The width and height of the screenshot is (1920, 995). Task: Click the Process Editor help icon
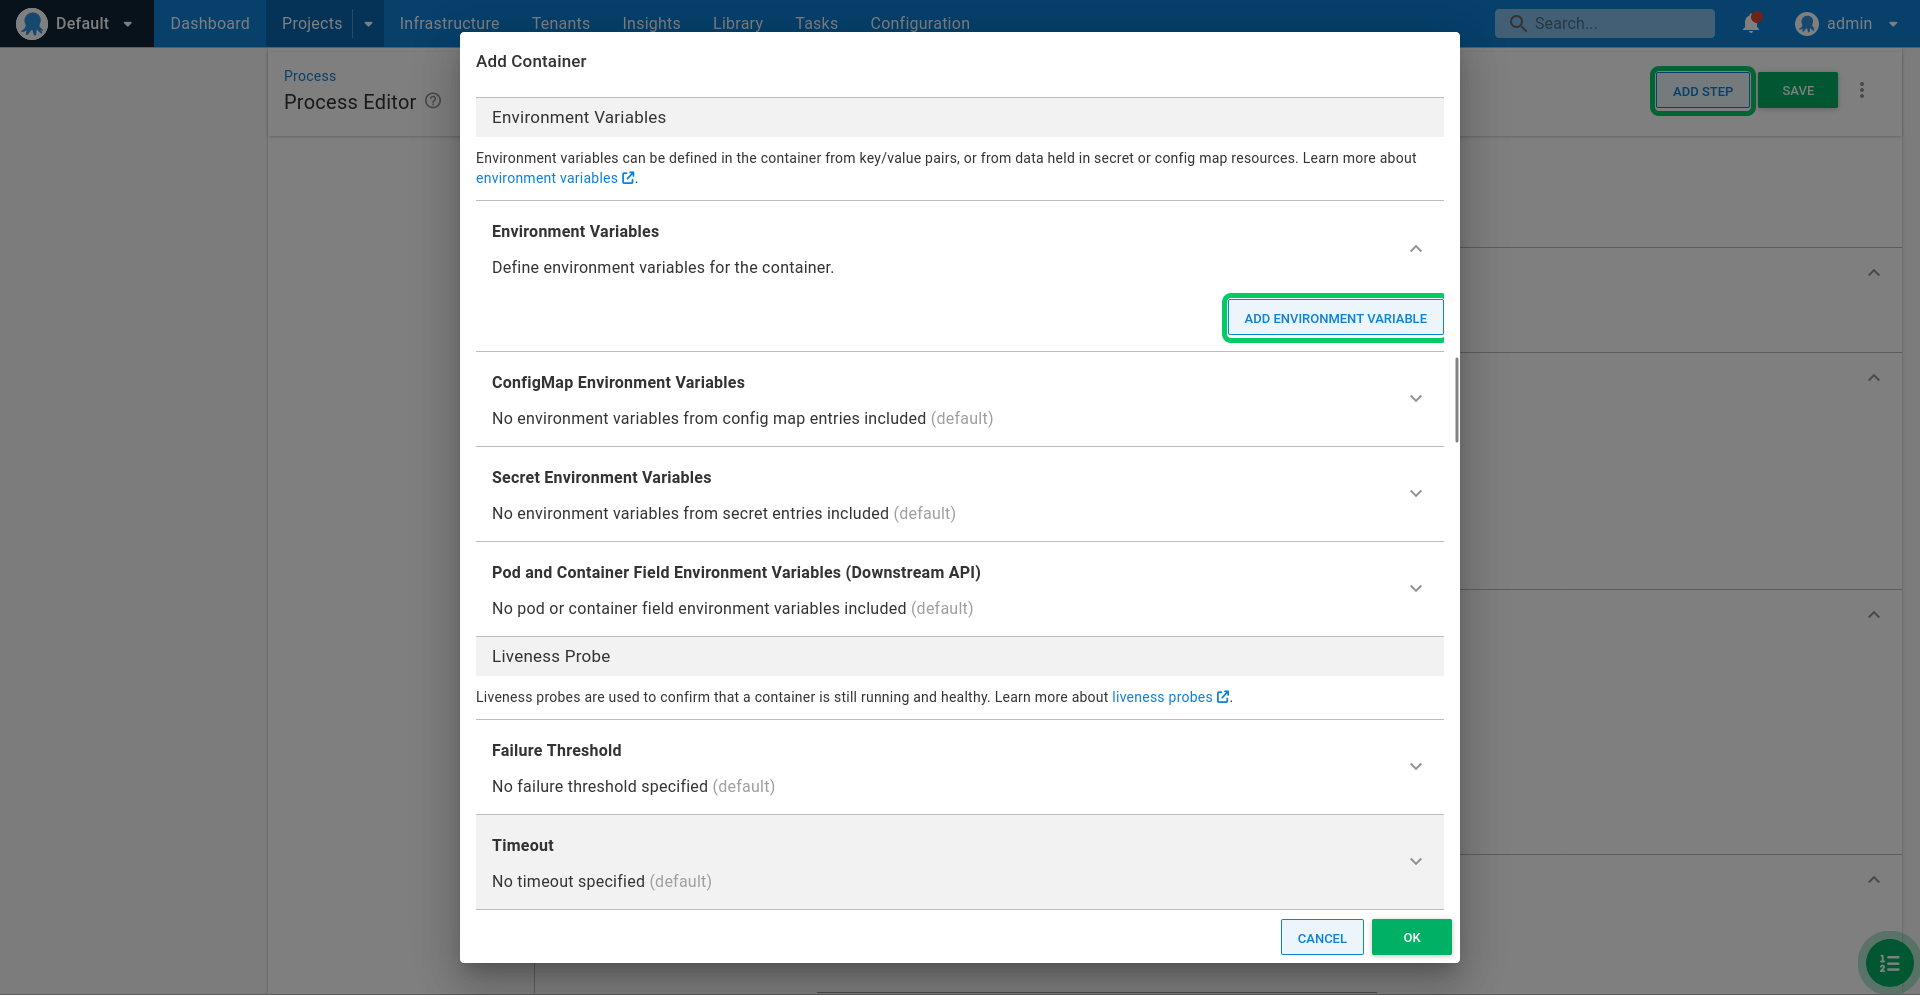tap(433, 101)
